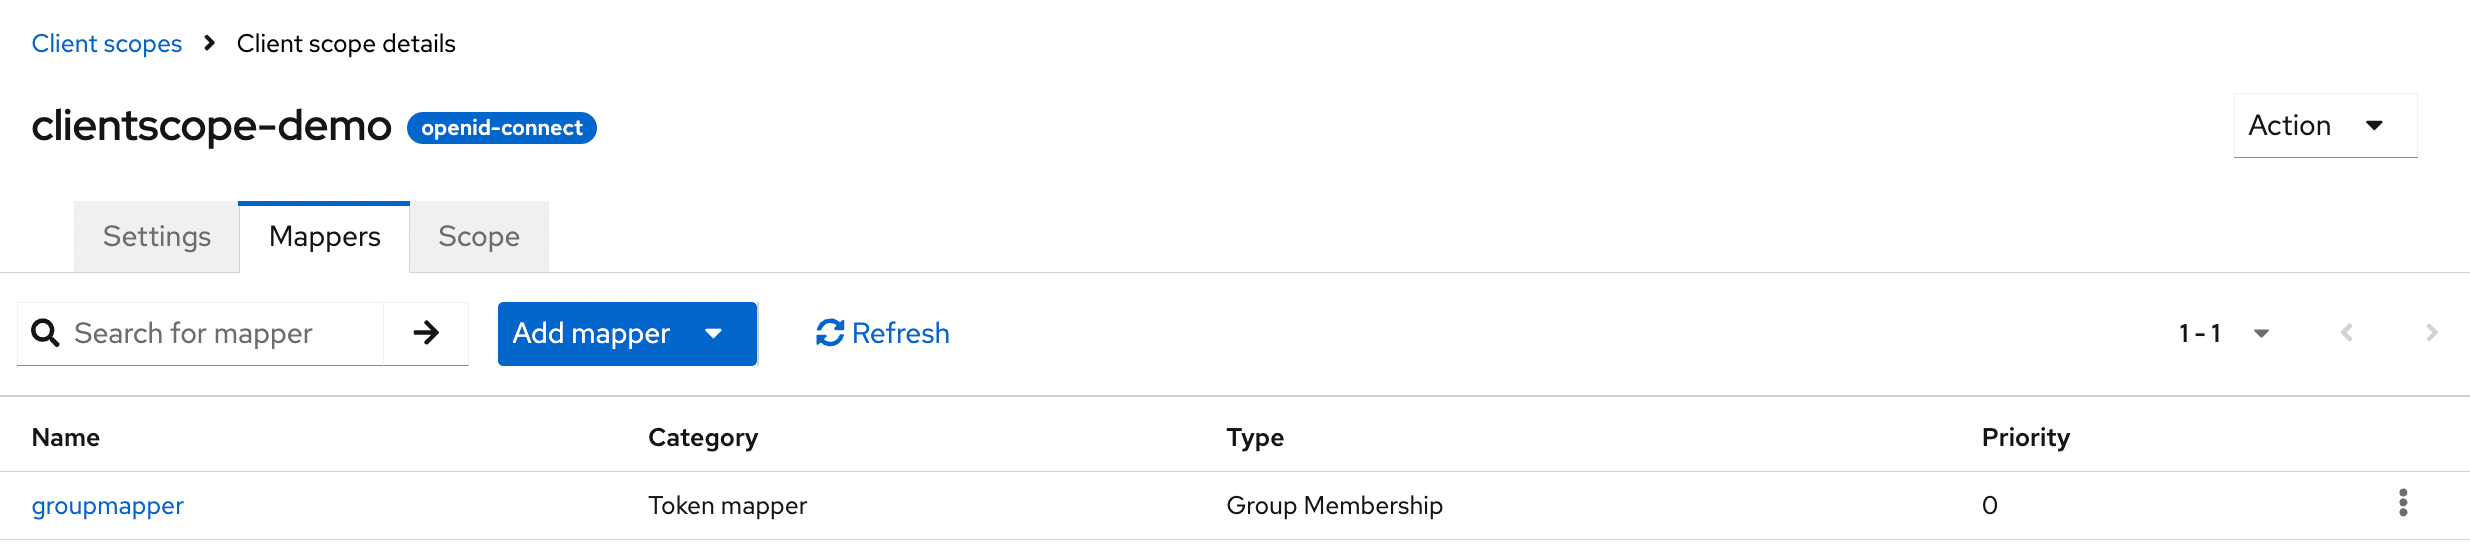Click the Add mapper button
Viewport: 2470px width, 554px height.
click(x=591, y=333)
